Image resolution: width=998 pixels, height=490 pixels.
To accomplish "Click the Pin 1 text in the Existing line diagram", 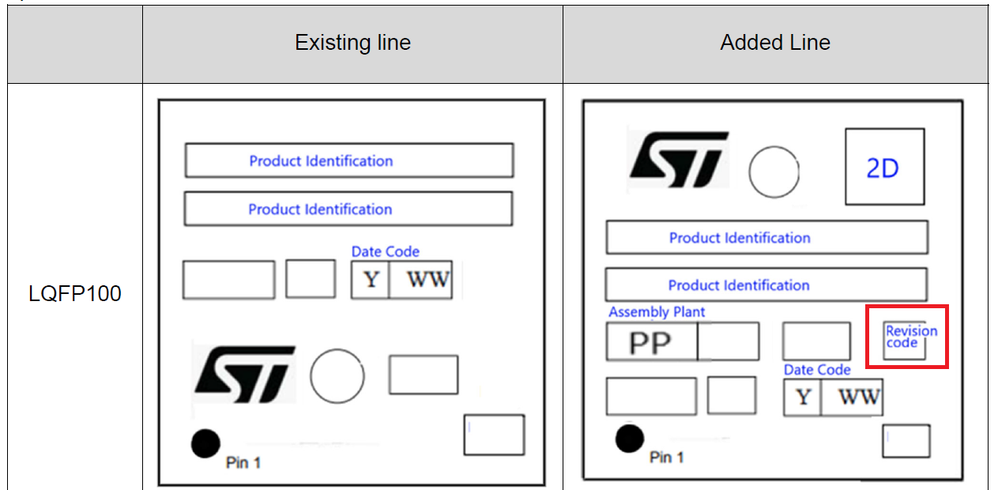I will [243, 463].
